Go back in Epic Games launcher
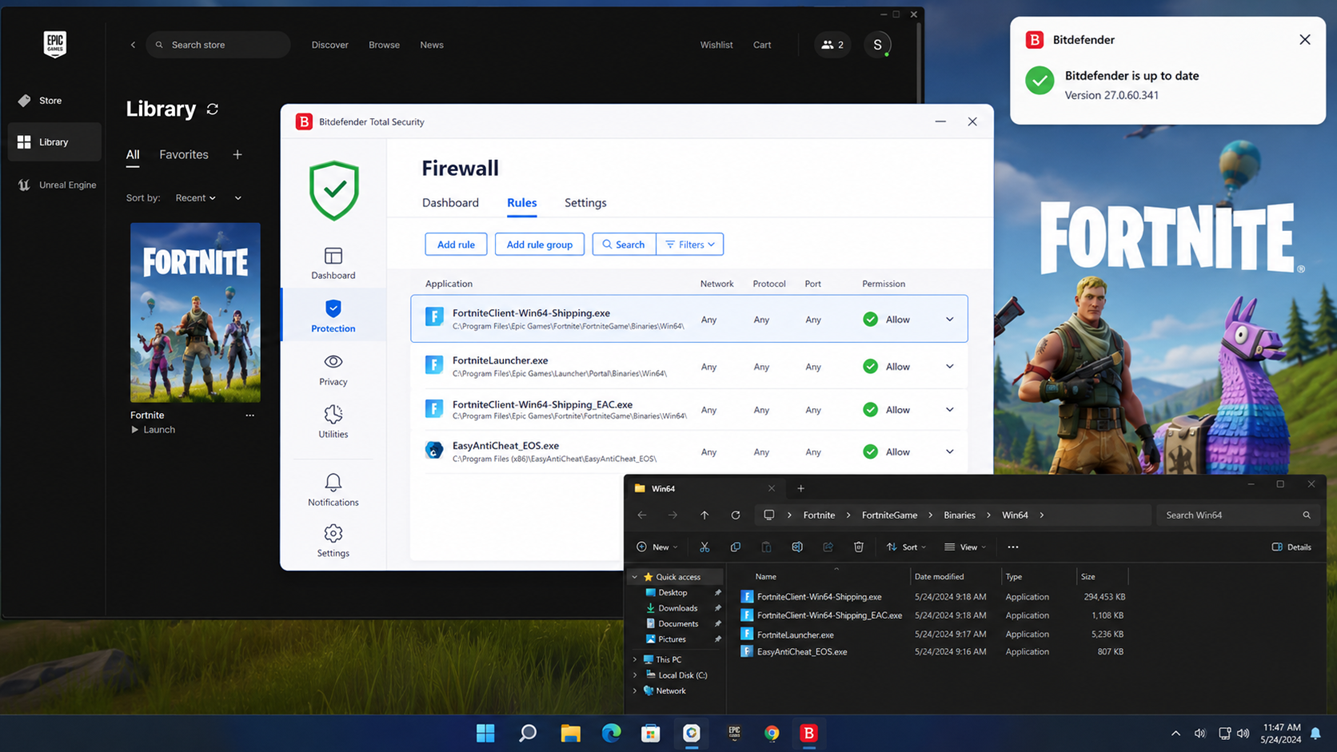The image size is (1337, 752). [x=133, y=45]
